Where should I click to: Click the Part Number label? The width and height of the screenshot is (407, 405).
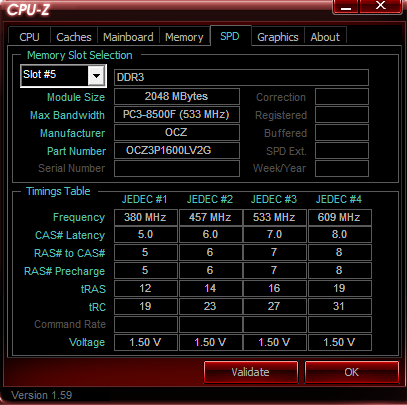click(76, 151)
